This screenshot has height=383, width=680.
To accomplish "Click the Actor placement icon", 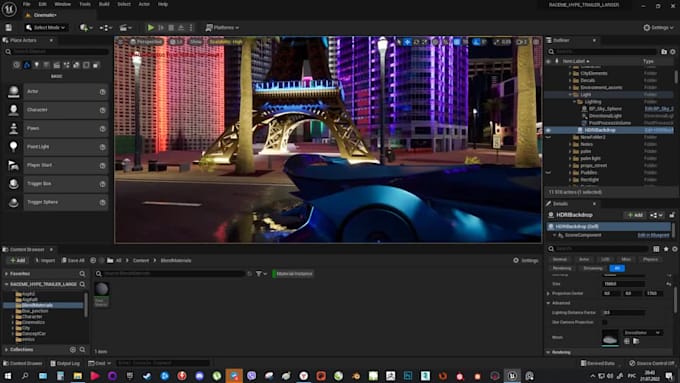I will point(13,92).
